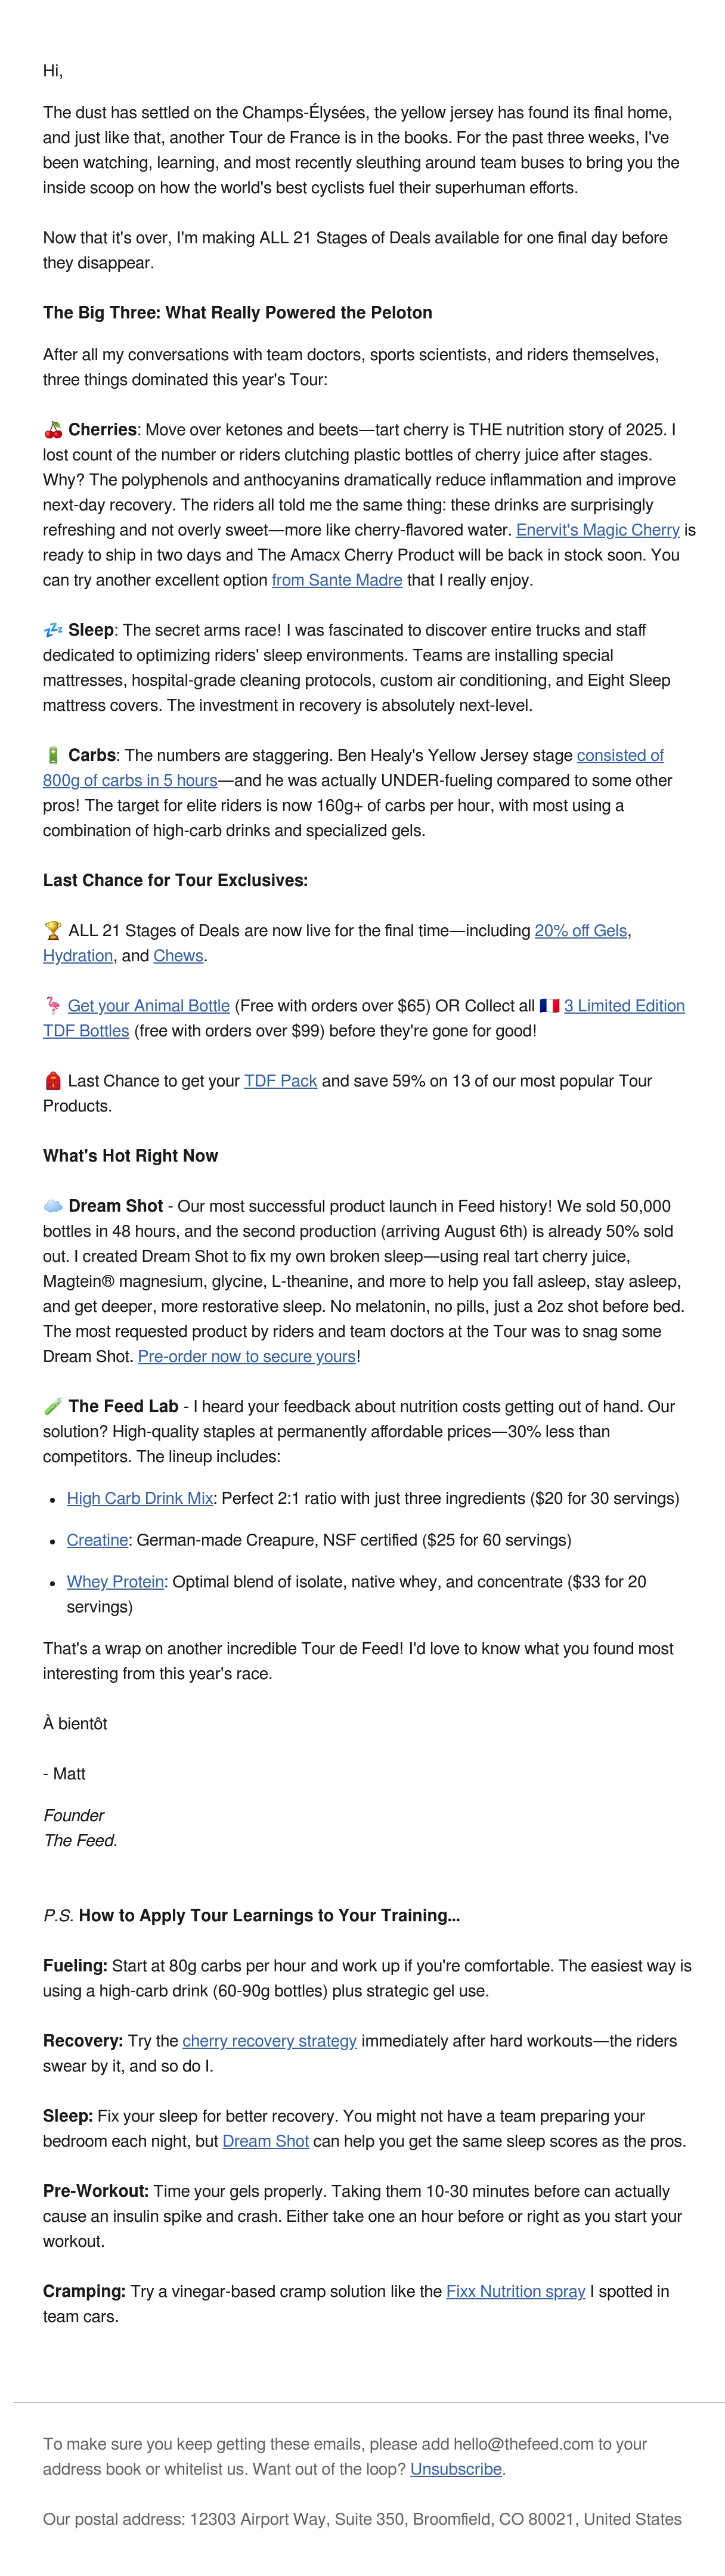Open the Enervit's Magic Cherry link
725x2576 pixels.
click(598, 530)
